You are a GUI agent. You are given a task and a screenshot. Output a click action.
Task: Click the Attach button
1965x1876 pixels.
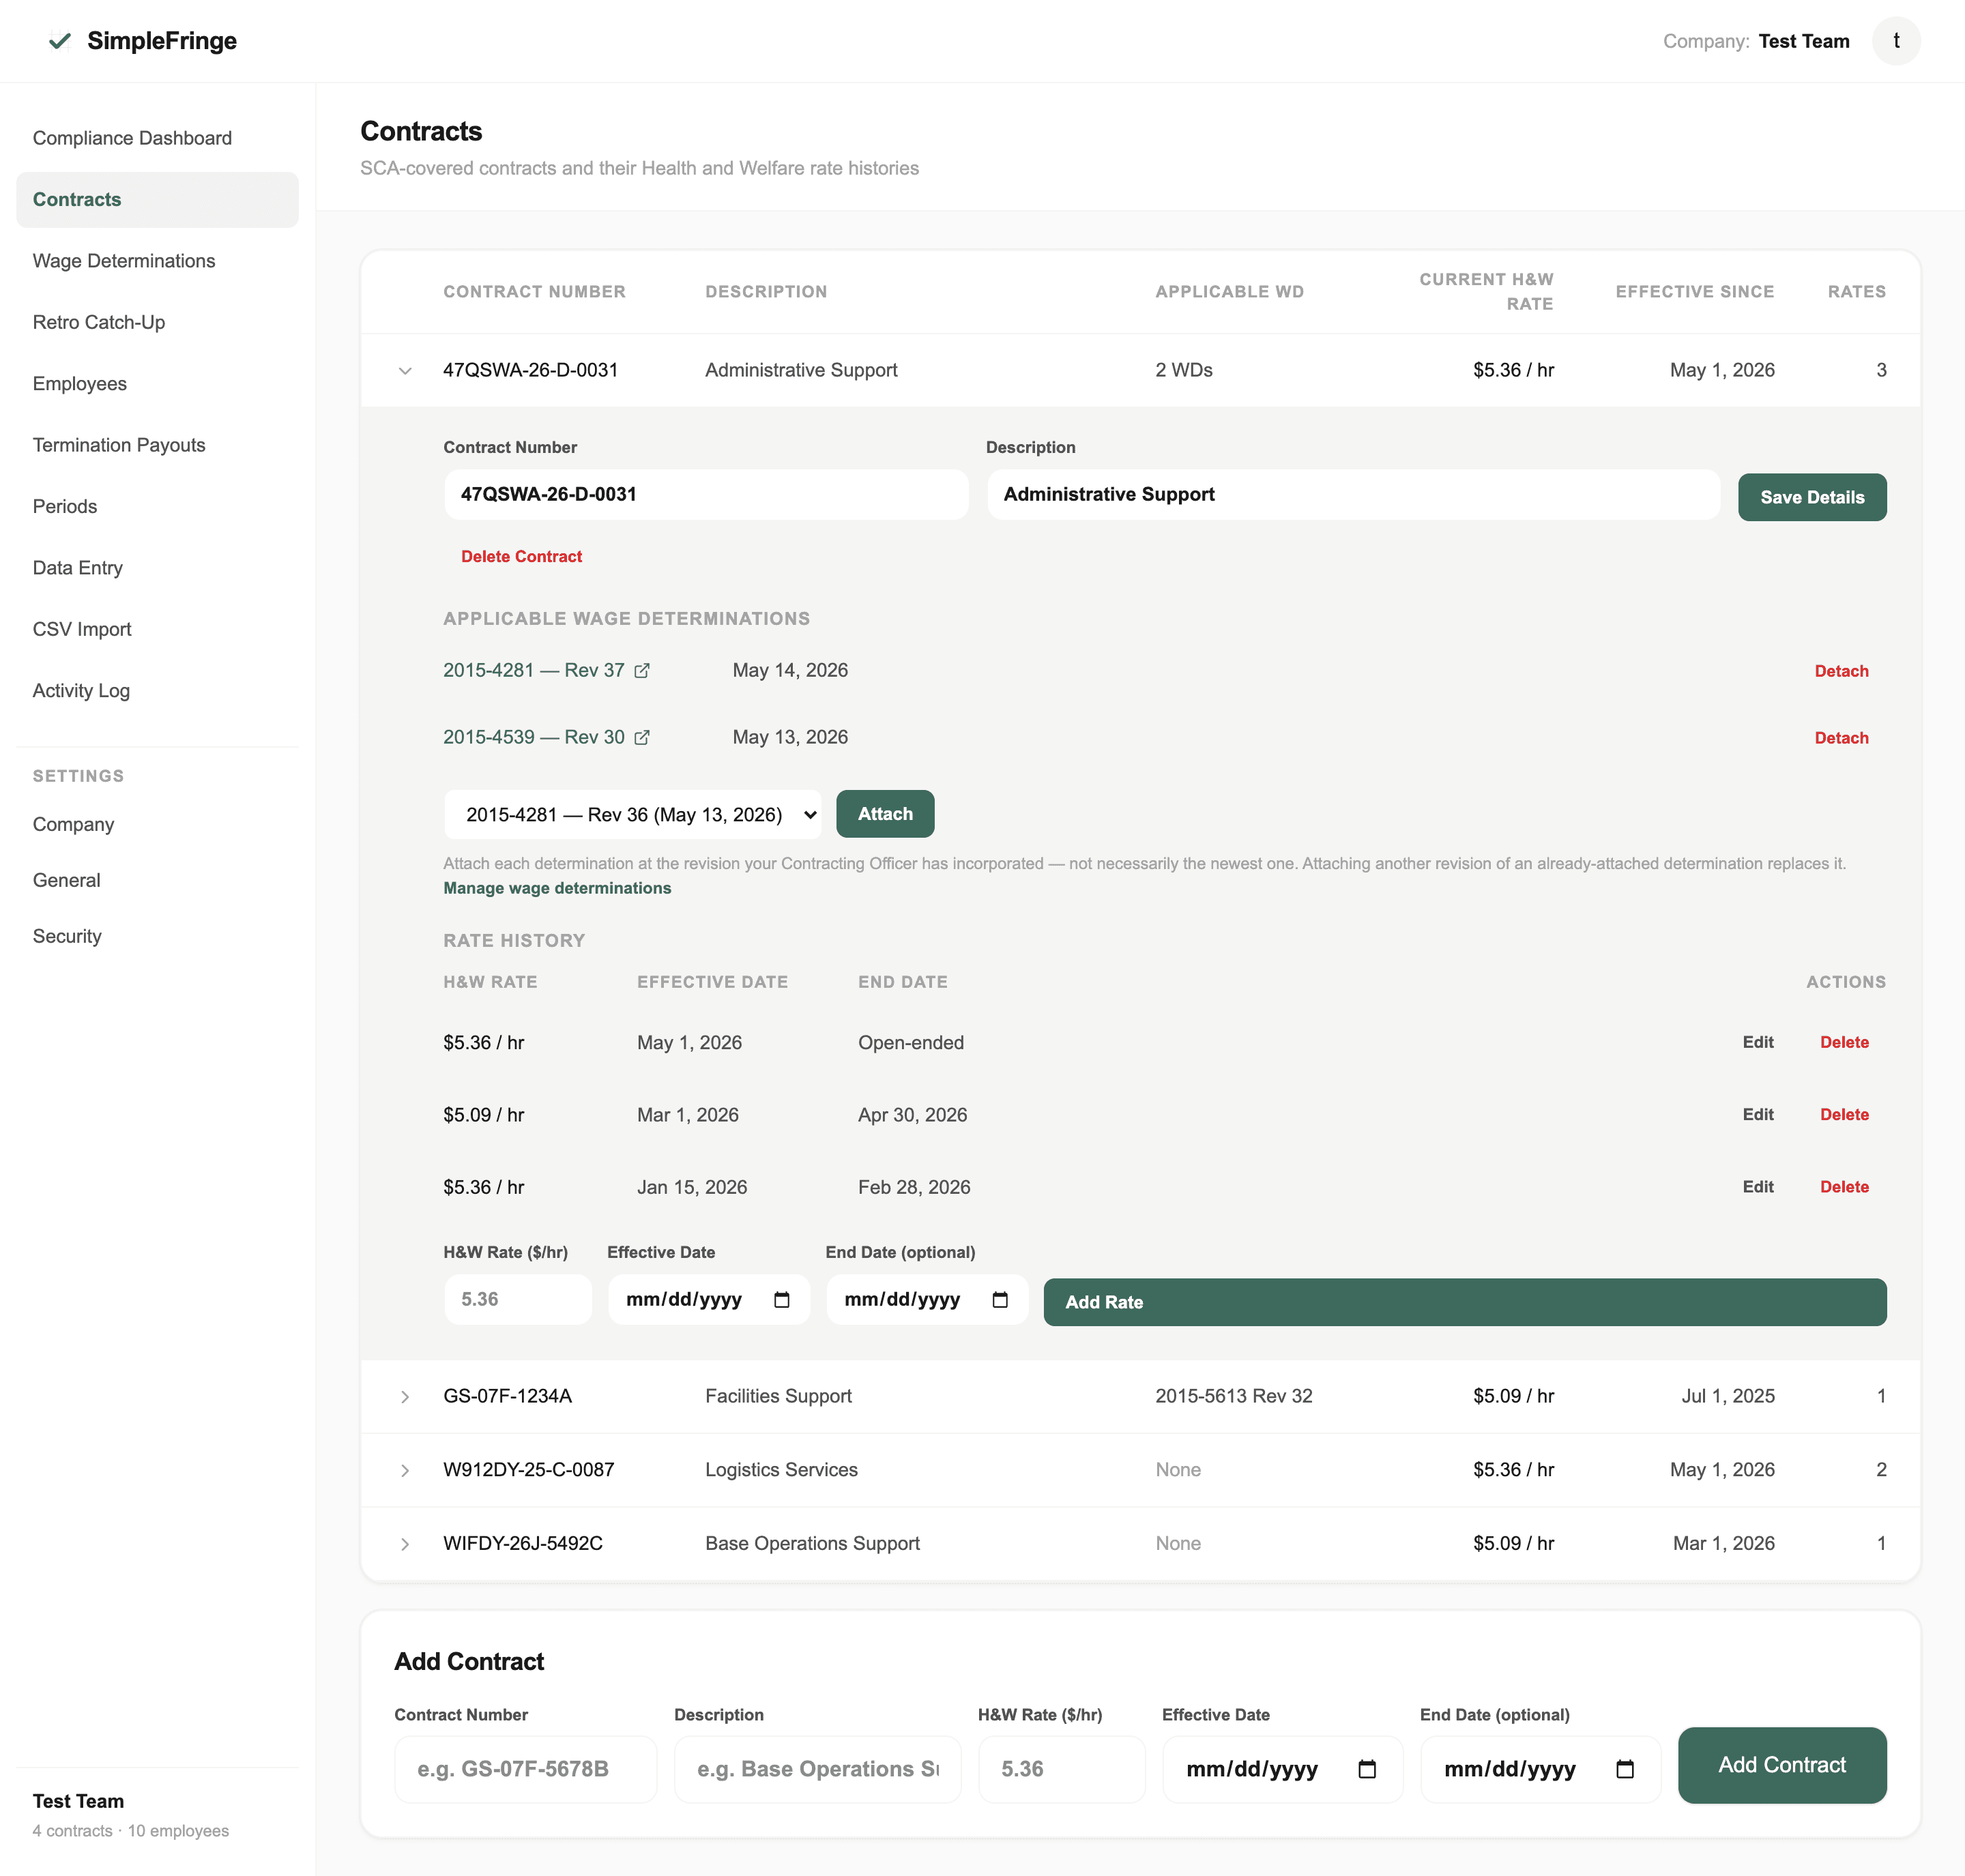[x=885, y=814]
